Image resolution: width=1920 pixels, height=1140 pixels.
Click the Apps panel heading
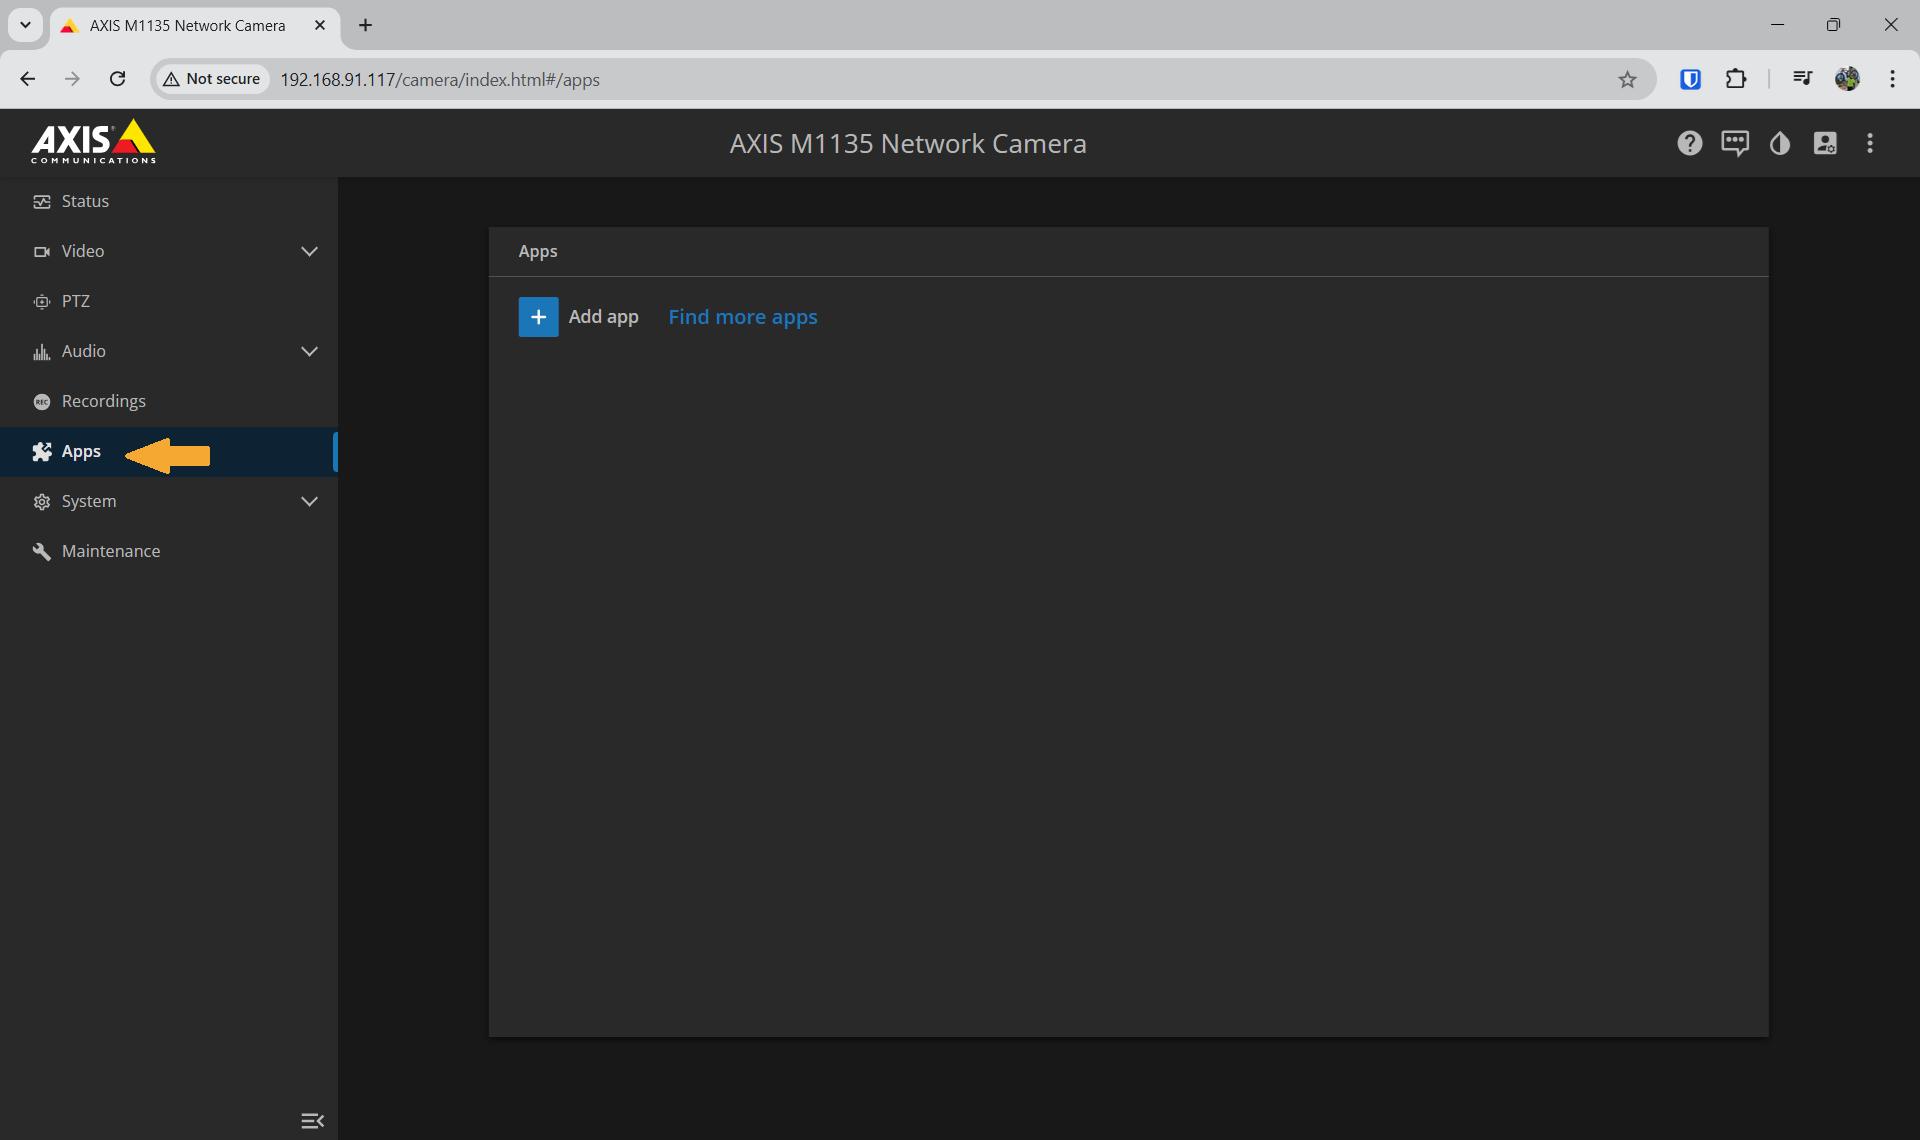click(x=538, y=252)
